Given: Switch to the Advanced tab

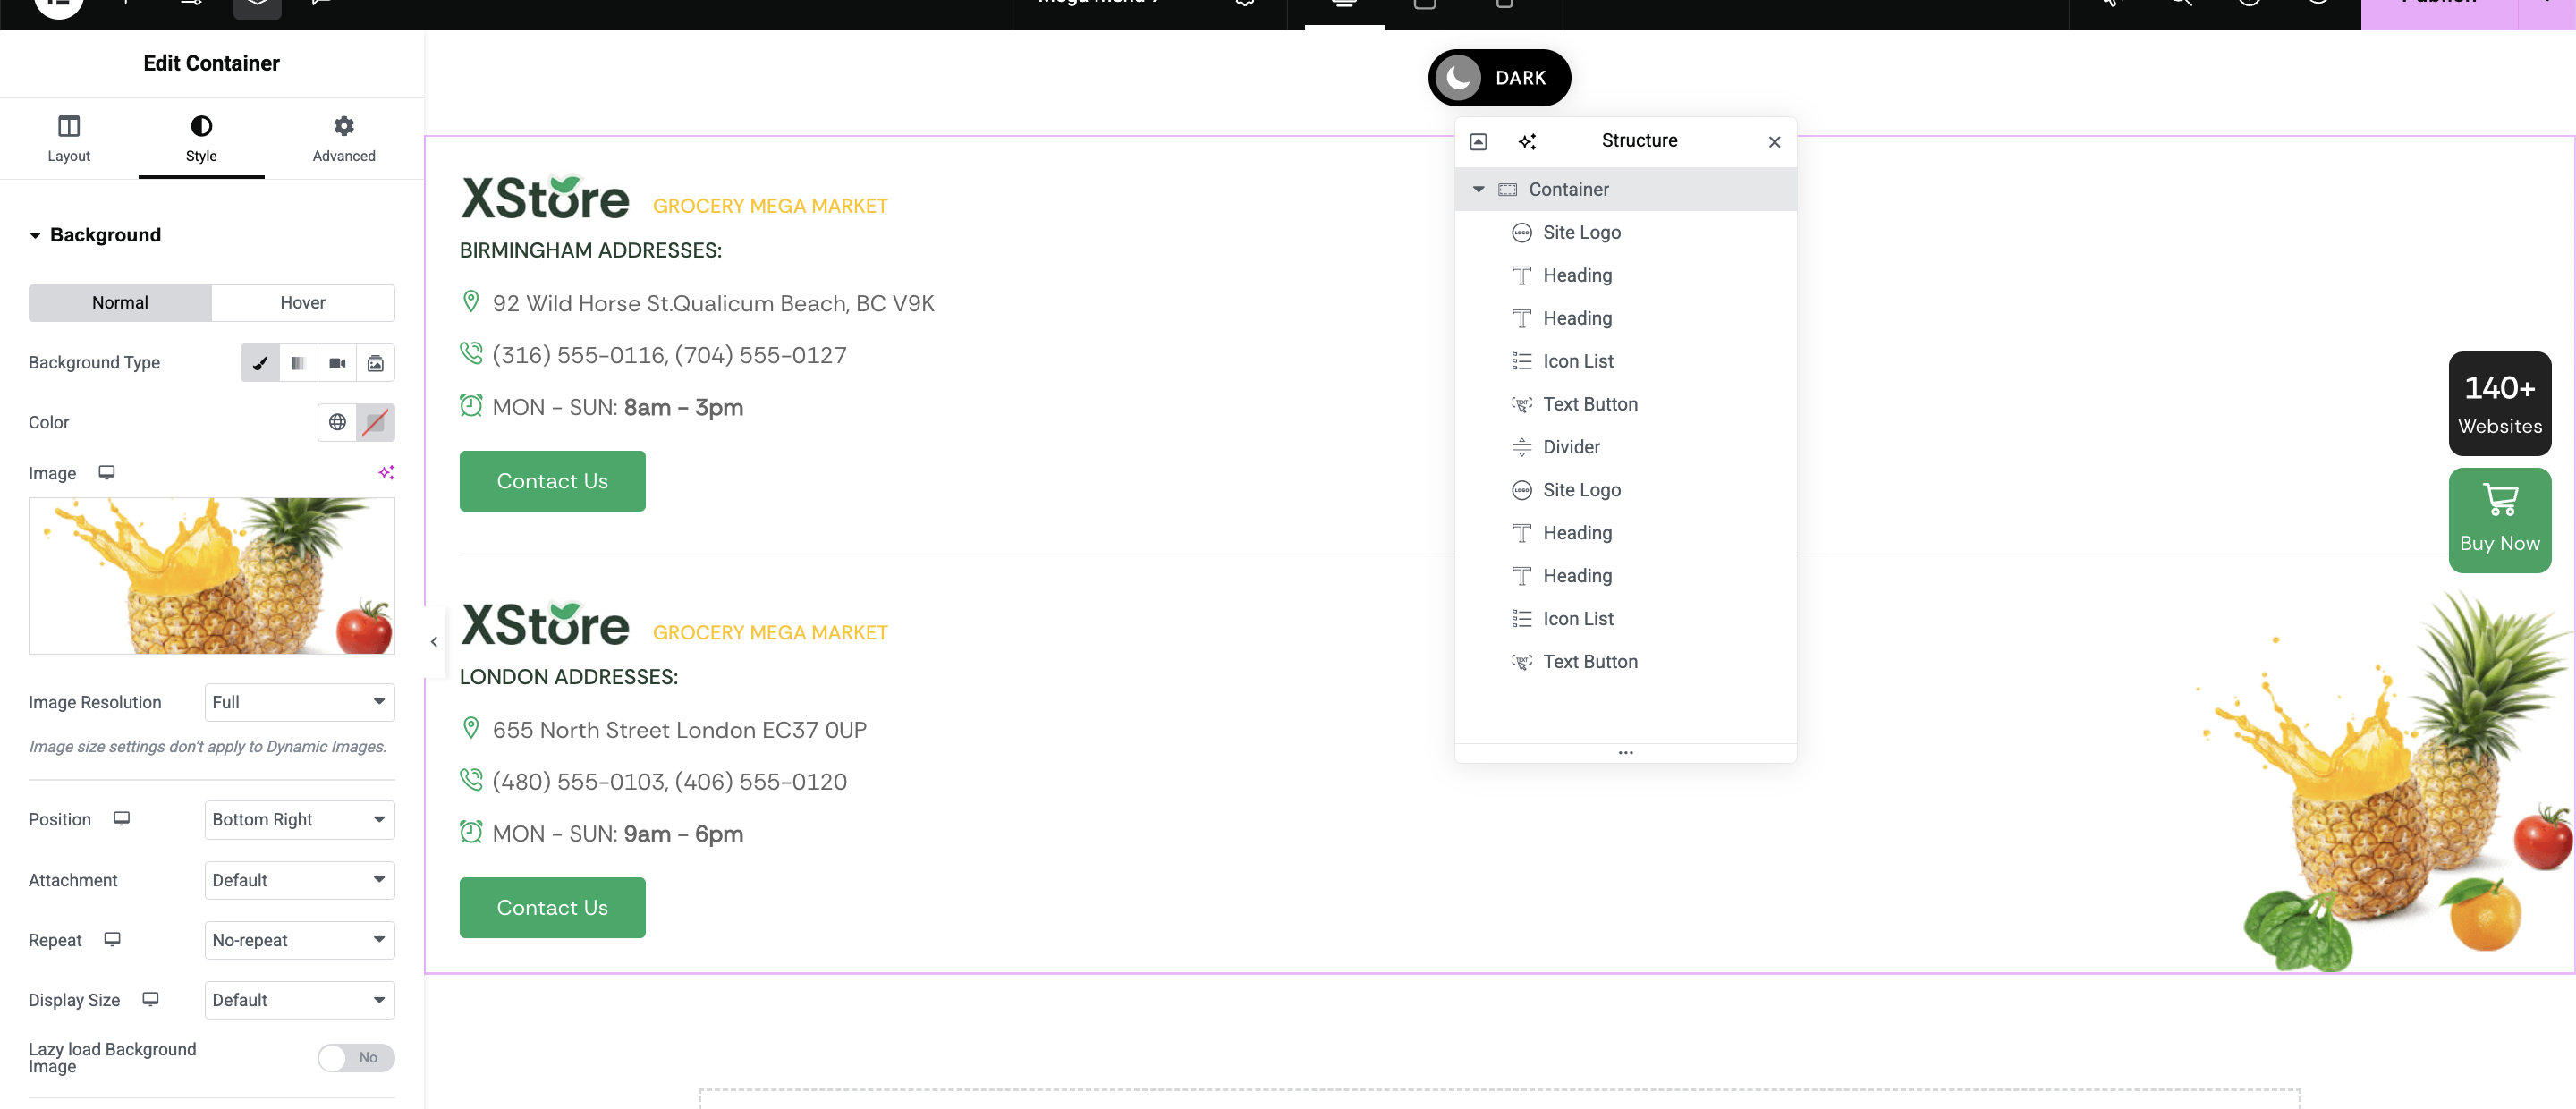Looking at the screenshot, I should (x=343, y=139).
